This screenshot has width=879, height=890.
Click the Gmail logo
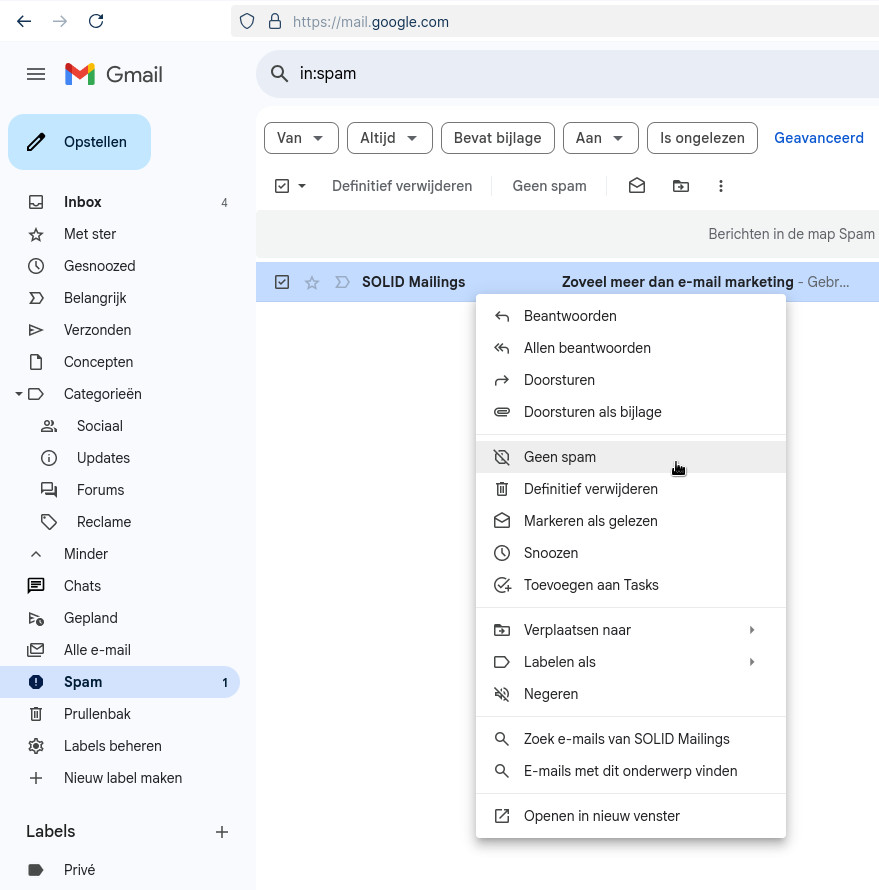point(113,74)
